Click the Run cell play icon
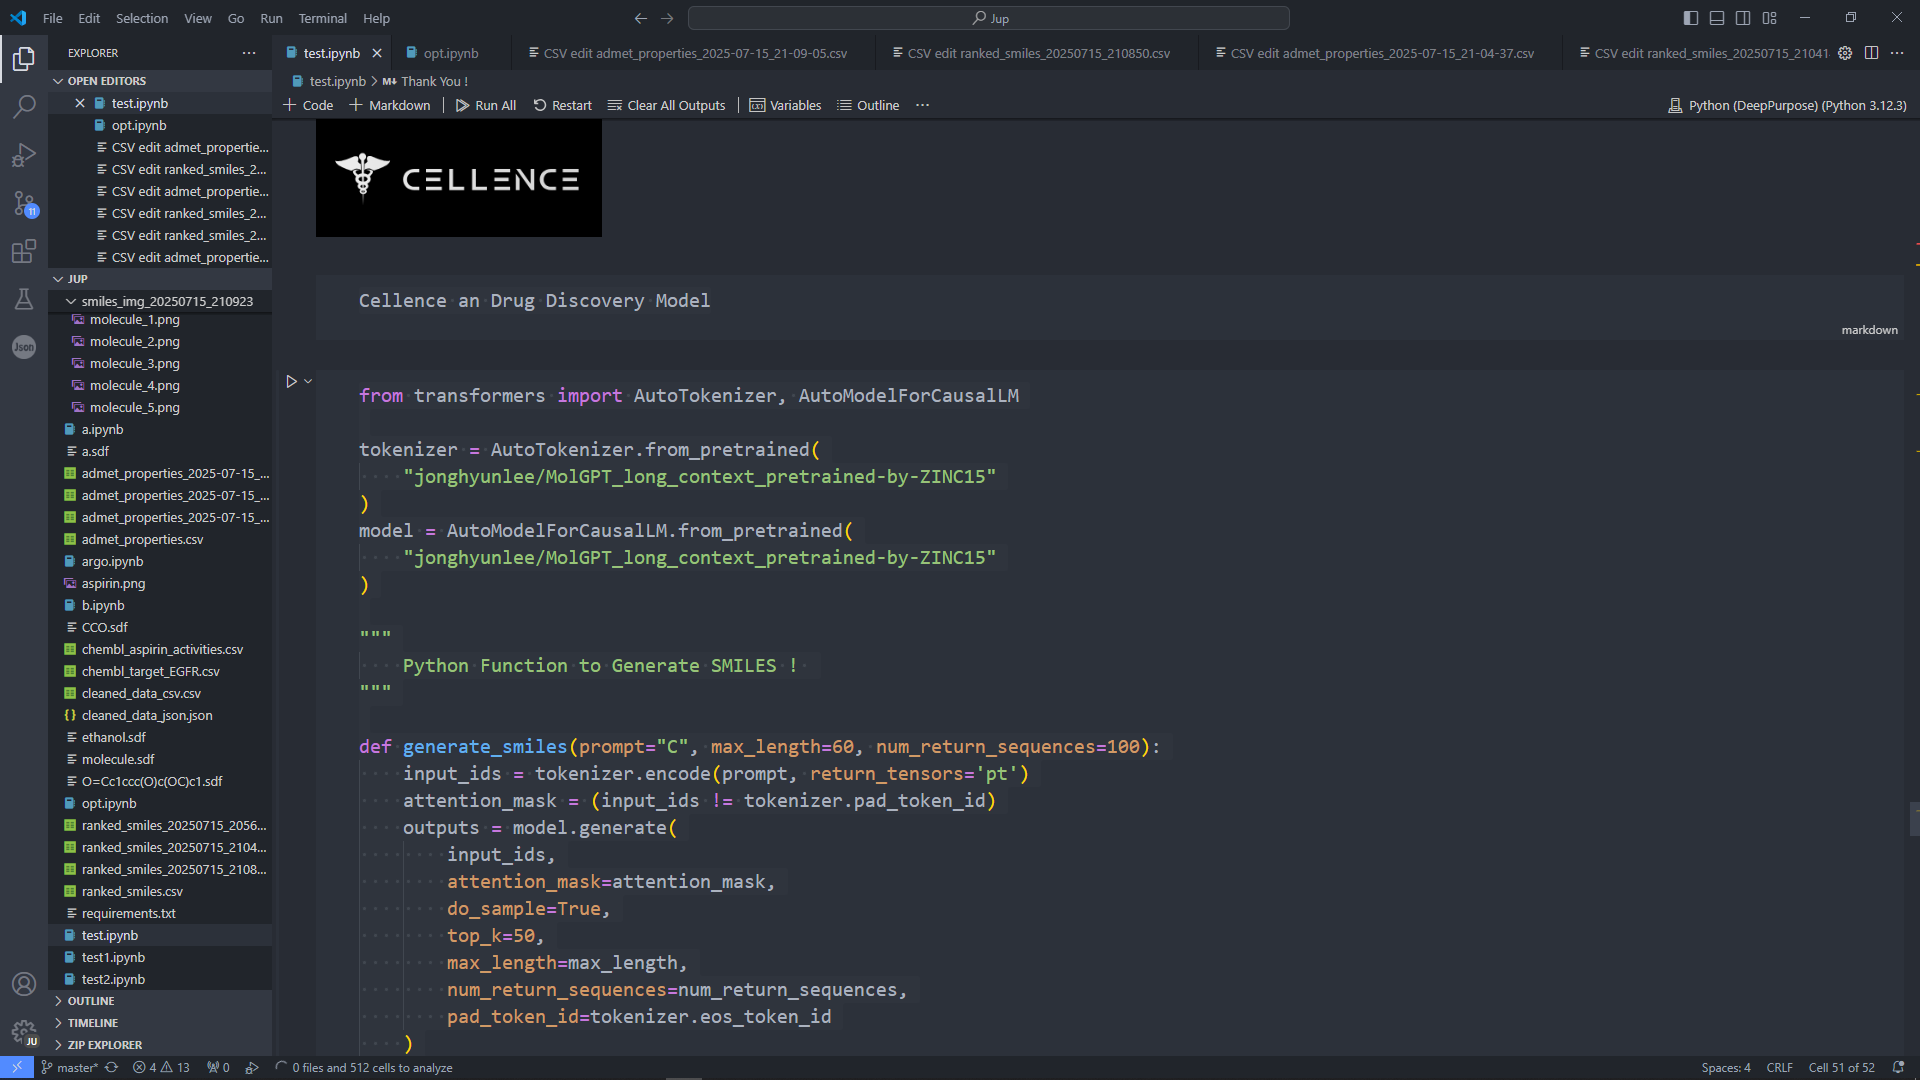The width and height of the screenshot is (1920, 1080). pos(291,381)
